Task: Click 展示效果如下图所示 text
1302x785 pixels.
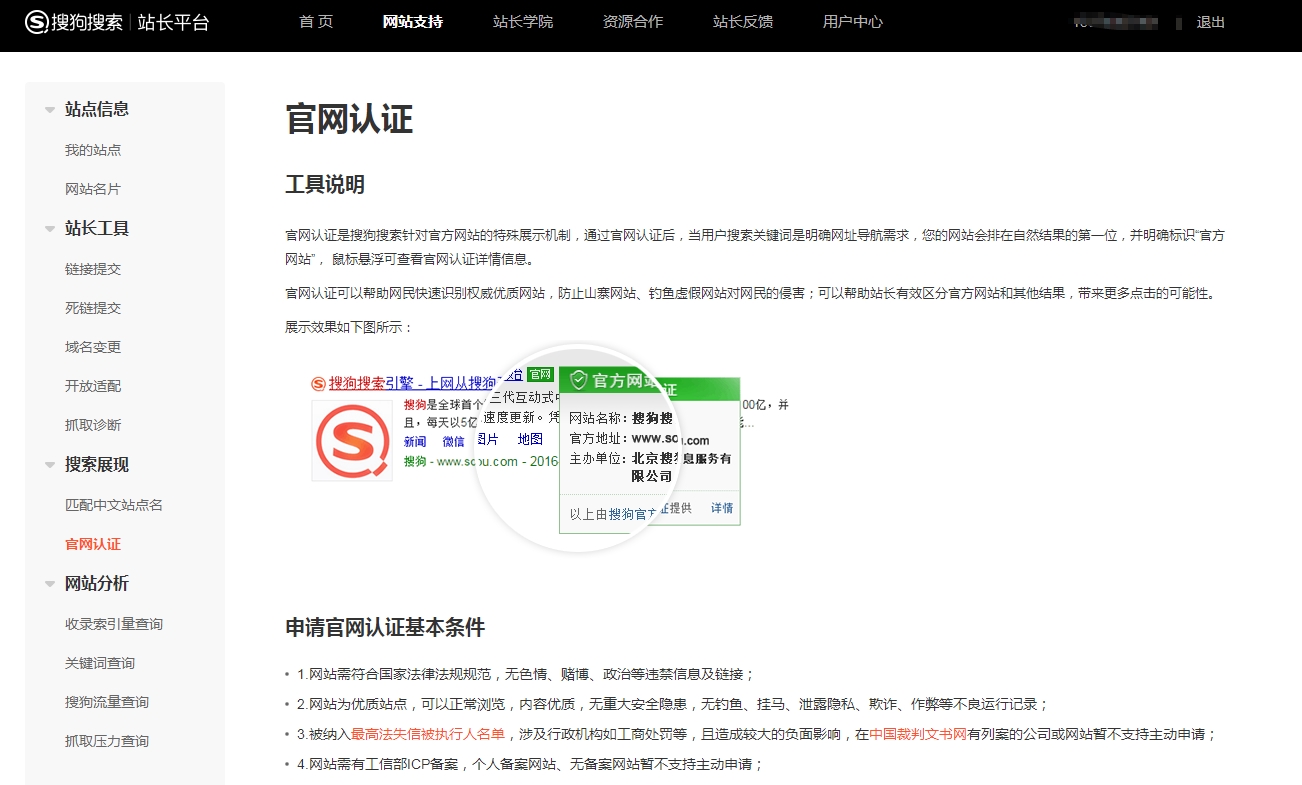Action: click(349, 327)
